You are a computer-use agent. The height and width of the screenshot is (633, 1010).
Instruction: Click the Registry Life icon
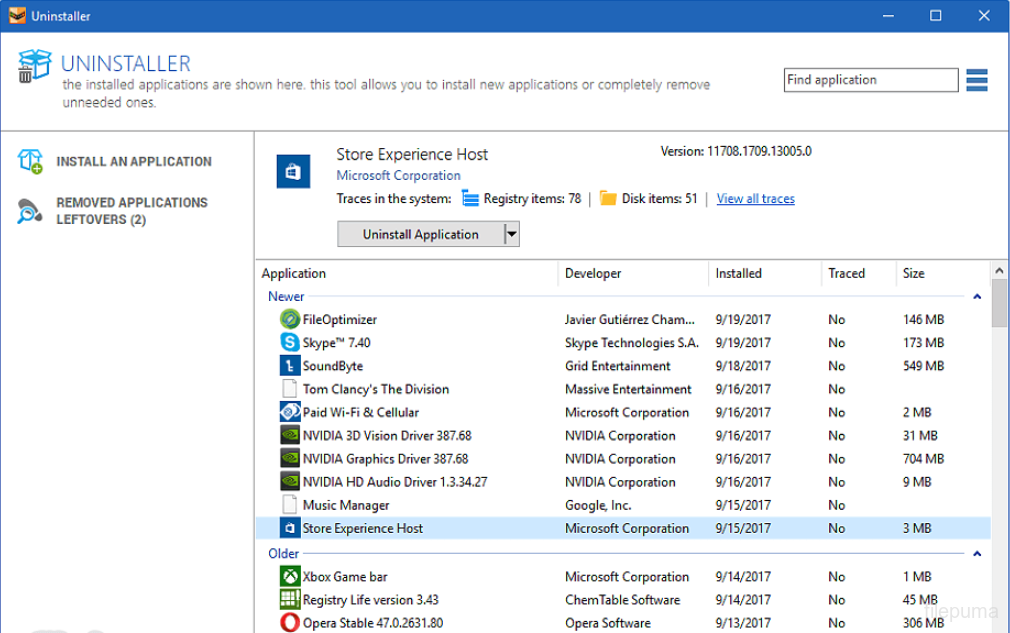coord(289,600)
